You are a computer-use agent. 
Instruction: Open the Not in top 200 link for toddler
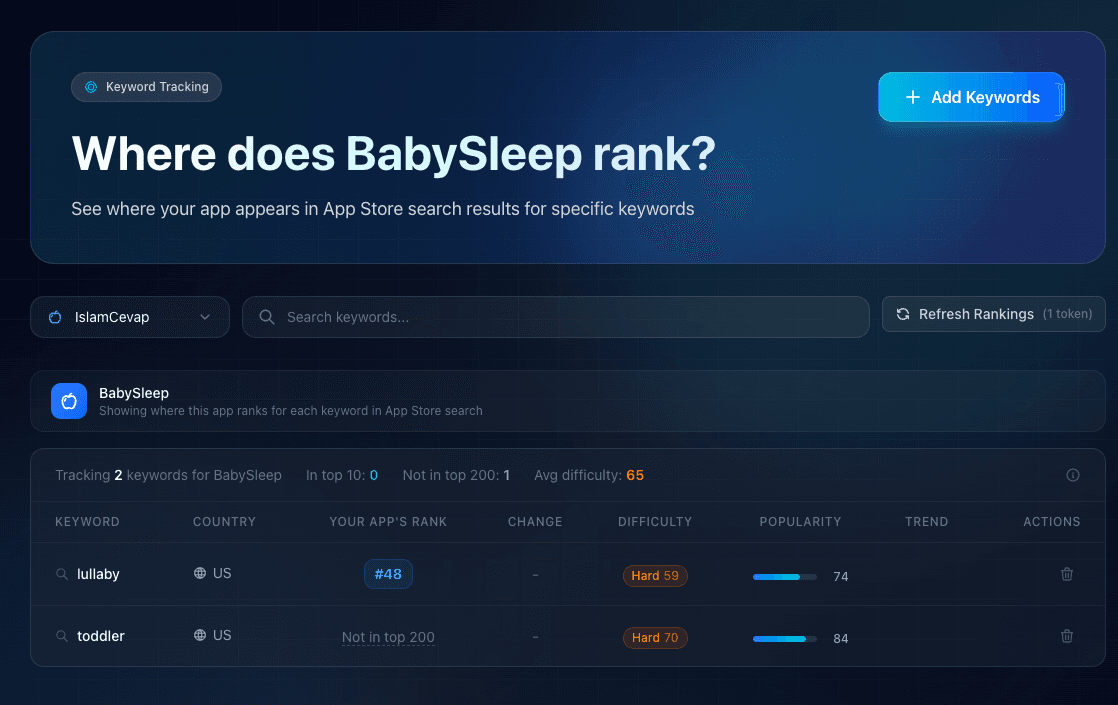point(388,636)
